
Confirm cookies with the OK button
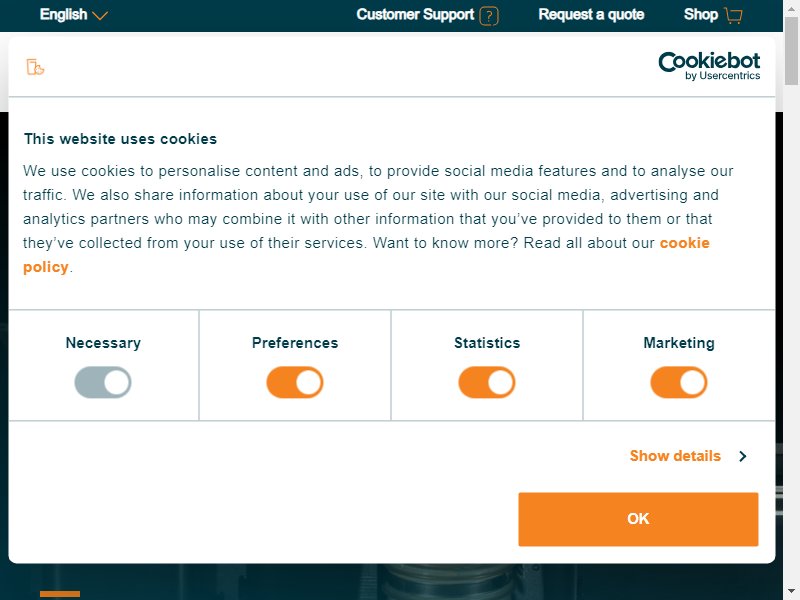(638, 519)
